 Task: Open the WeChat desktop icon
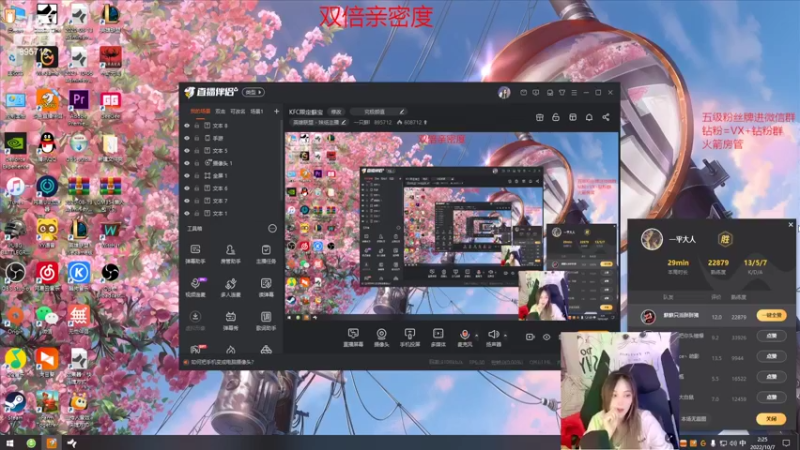[x=46, y=321]
